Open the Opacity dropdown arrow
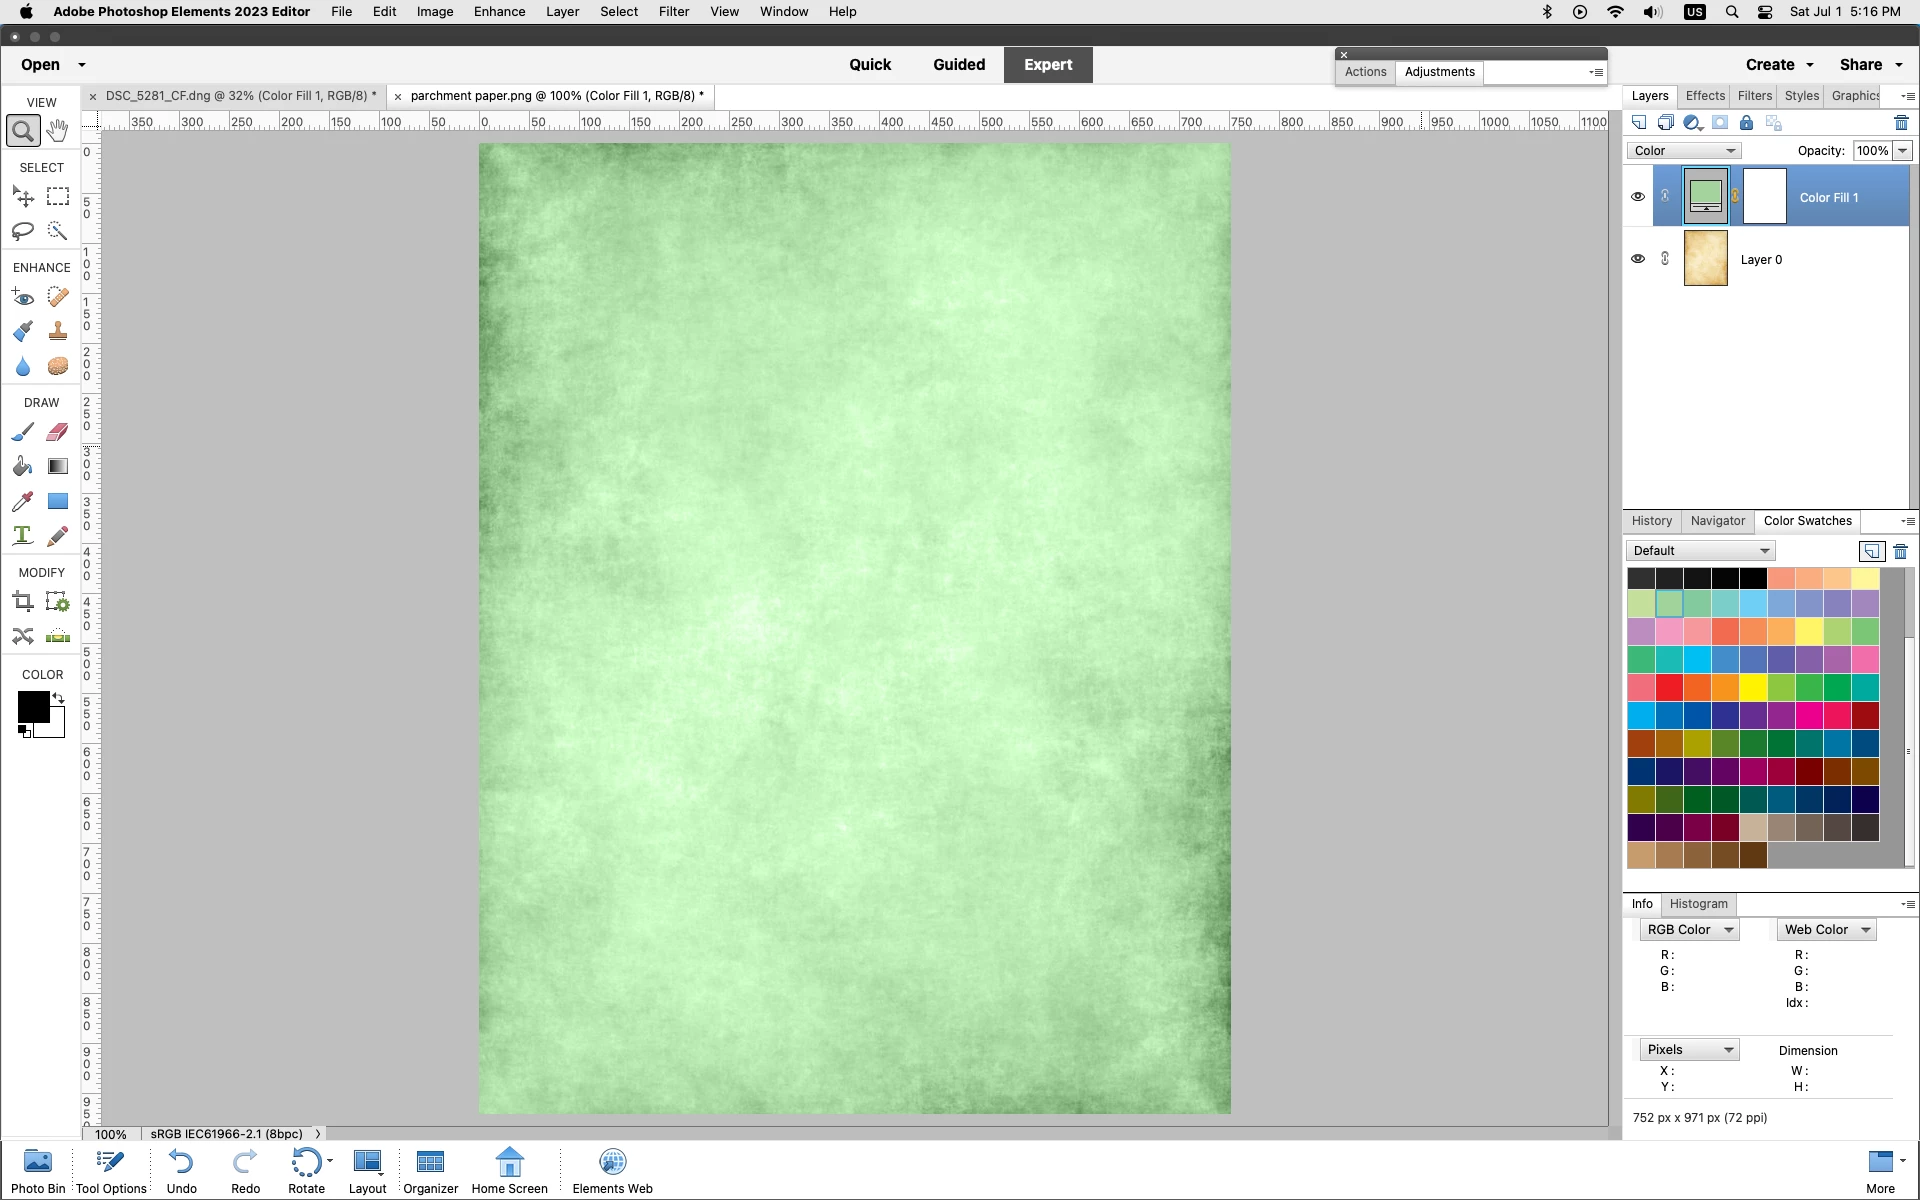This screenshot has width=1920, height=1200. (1902, 151)
